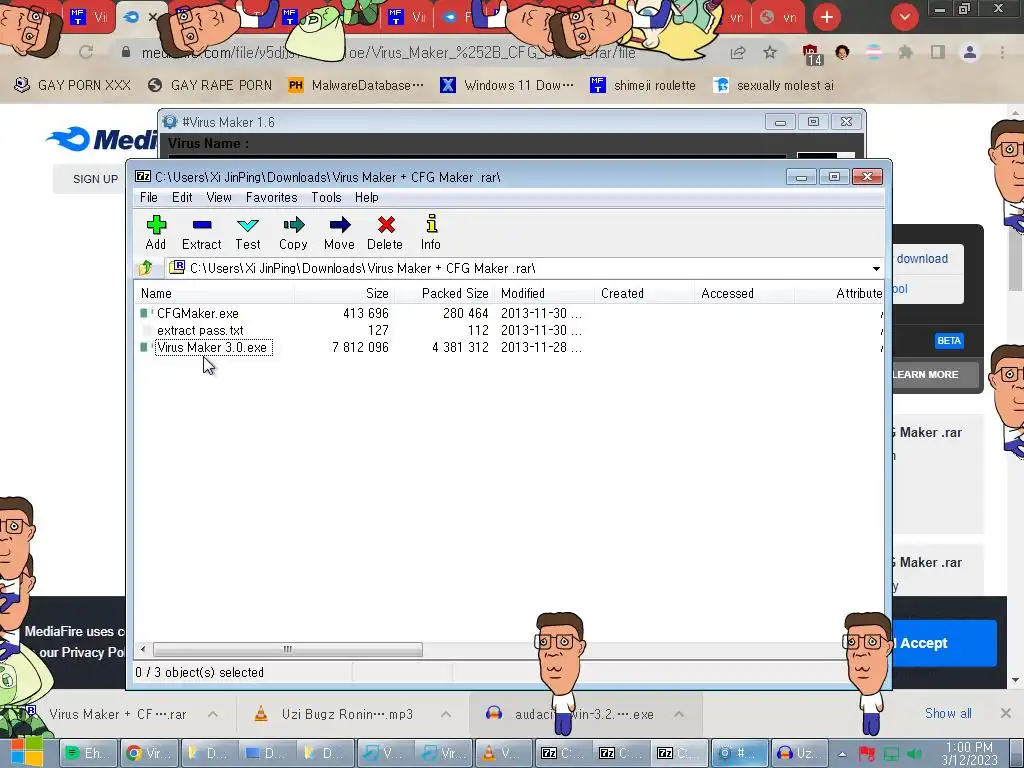
Task: Click the network icon in system tray
Action: pos(891,754)
